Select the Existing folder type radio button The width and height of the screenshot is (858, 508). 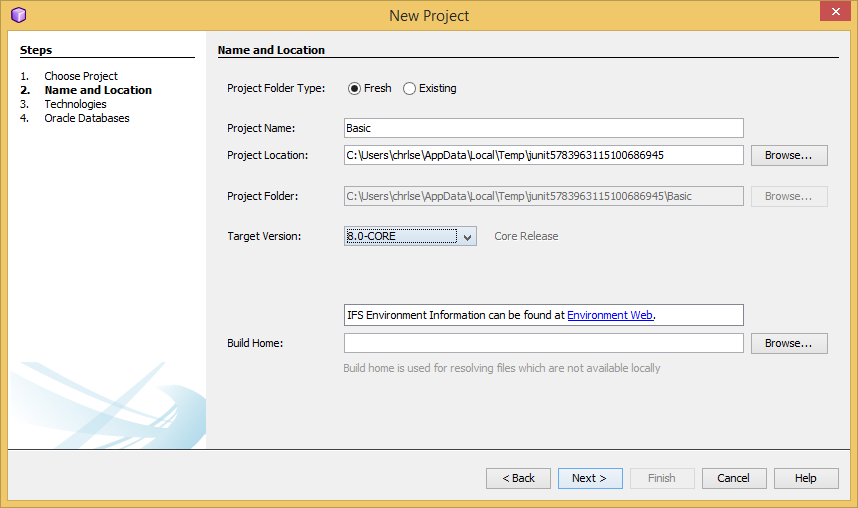(x=409, y=89)
